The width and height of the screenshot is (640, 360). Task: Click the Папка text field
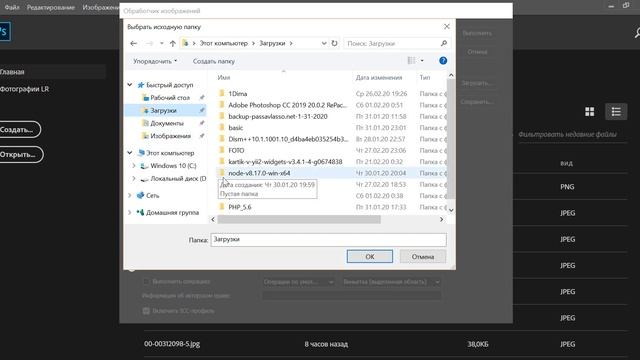(329, 240)
